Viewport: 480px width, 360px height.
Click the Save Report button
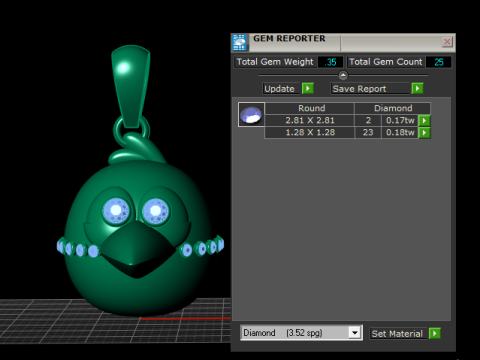[x=370, y=89]
